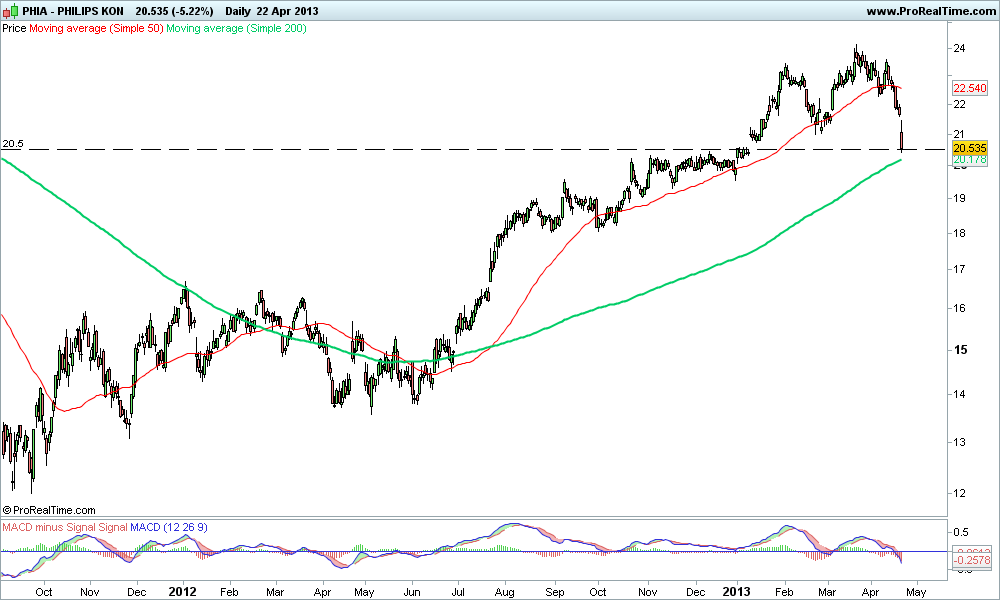The width and height of the screenshot is (1000, 600).
Task: Open the www.ProRealTime.com link
Action: click(930, 11)
